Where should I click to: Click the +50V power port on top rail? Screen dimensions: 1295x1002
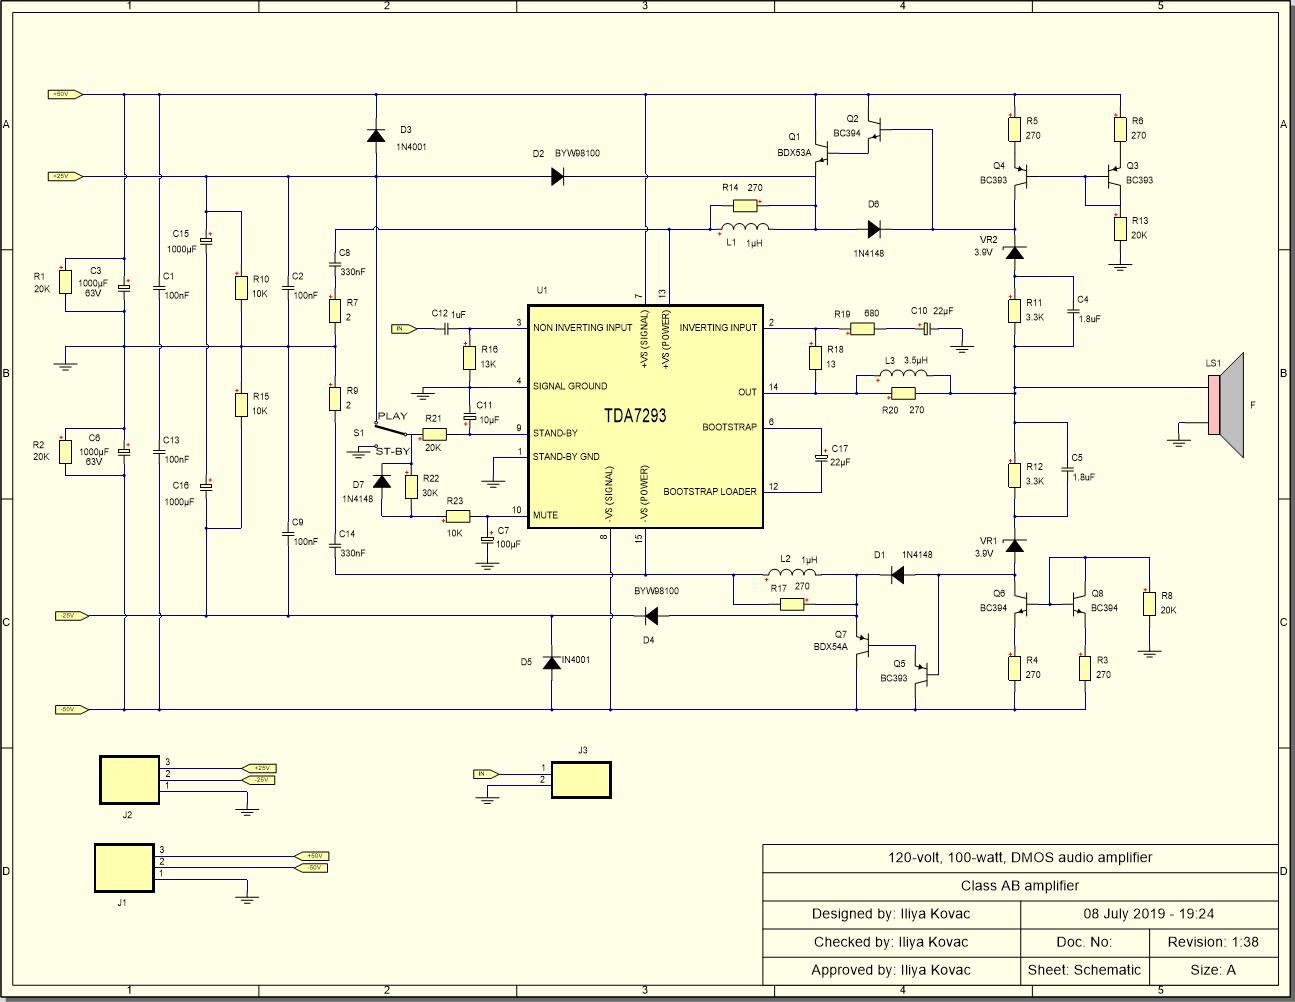tap(65, 94)
